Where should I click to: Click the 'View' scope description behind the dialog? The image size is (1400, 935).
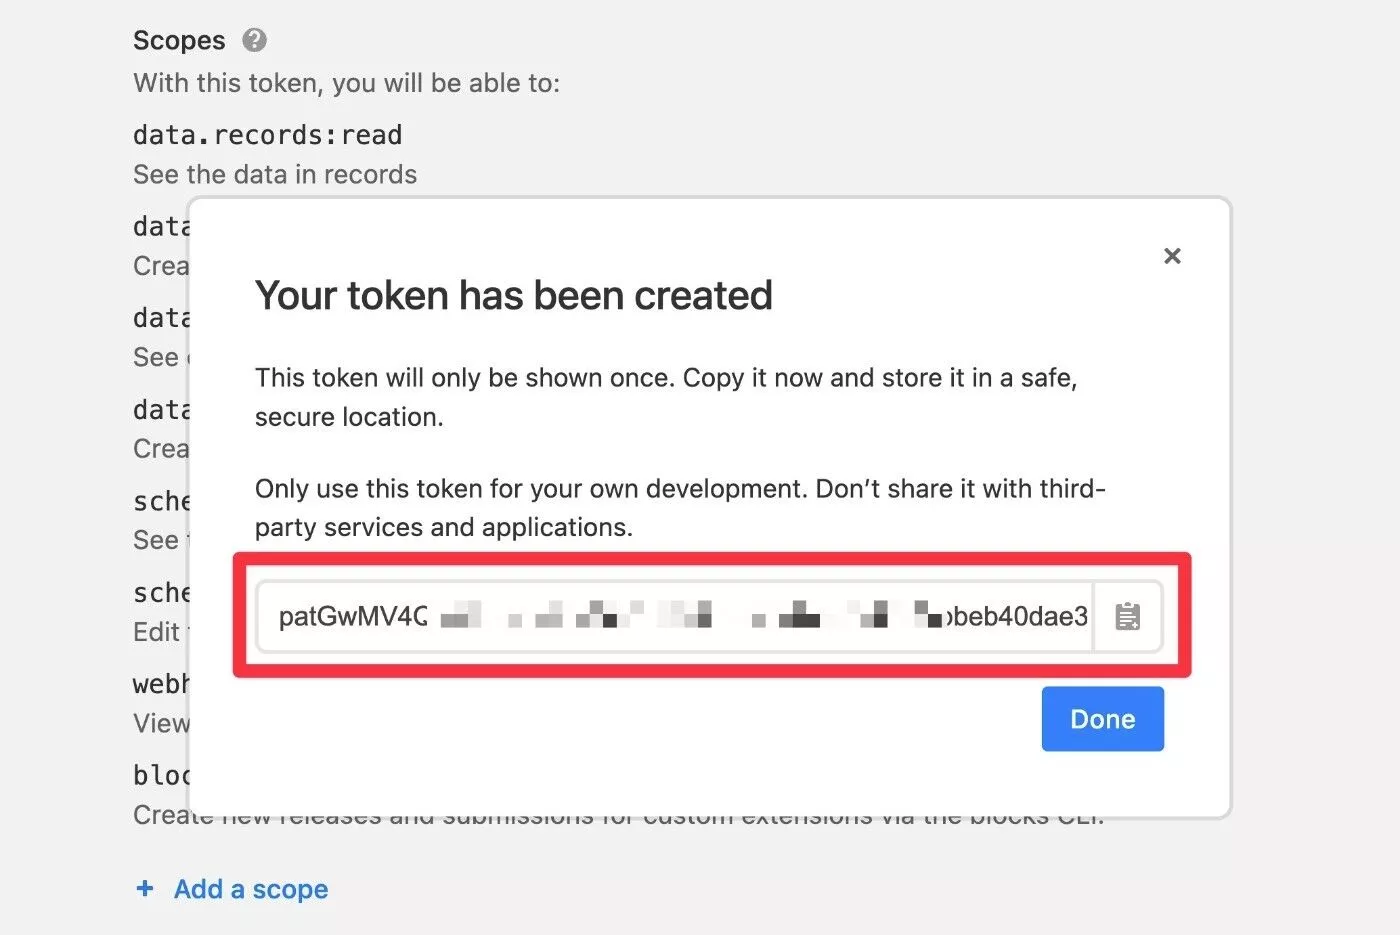point(160,723)
